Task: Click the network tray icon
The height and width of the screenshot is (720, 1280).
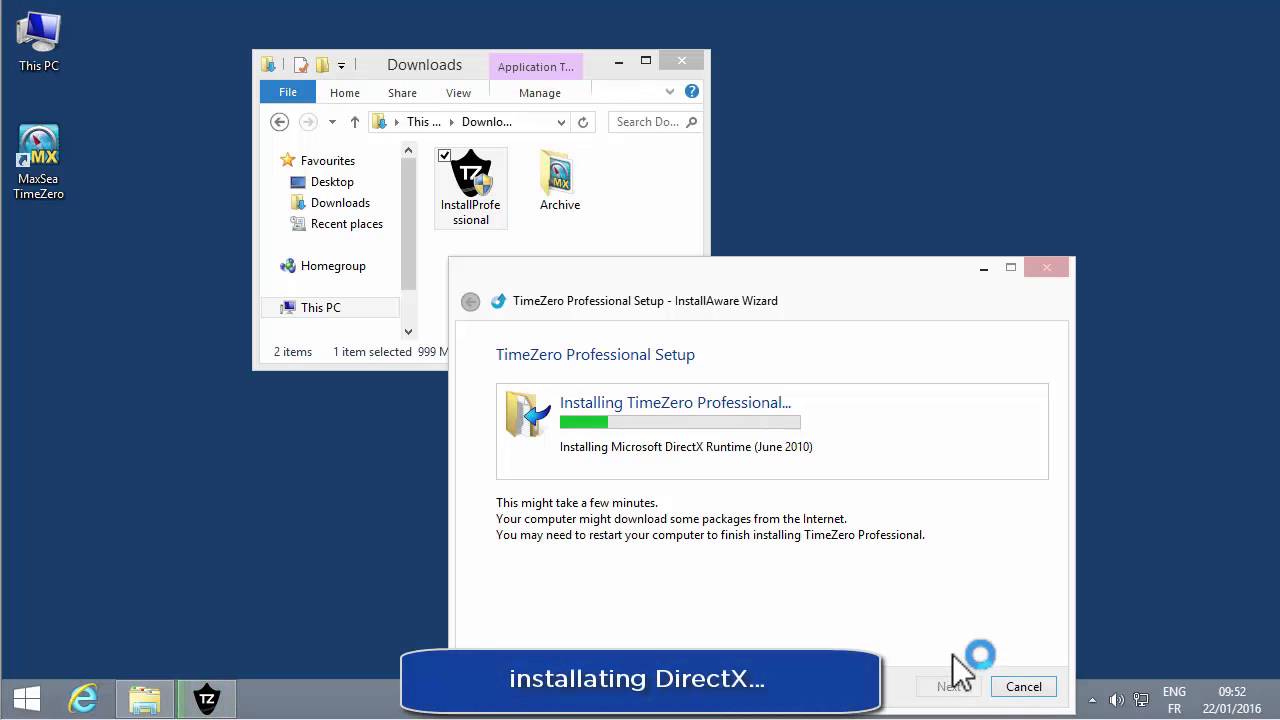Action: click(1140, 699)
